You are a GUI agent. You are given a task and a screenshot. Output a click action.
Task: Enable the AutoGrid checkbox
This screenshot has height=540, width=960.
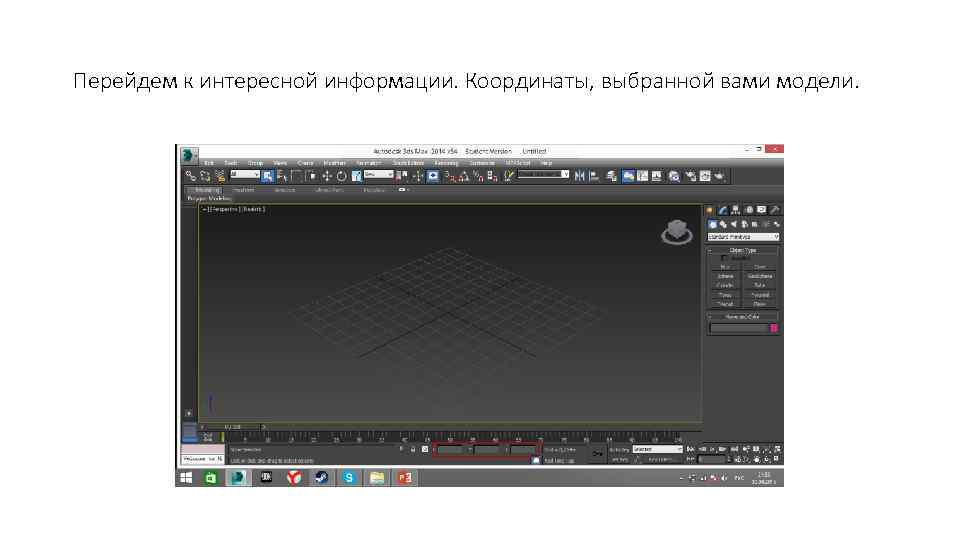pyautogui.click(x=724, y=258)
